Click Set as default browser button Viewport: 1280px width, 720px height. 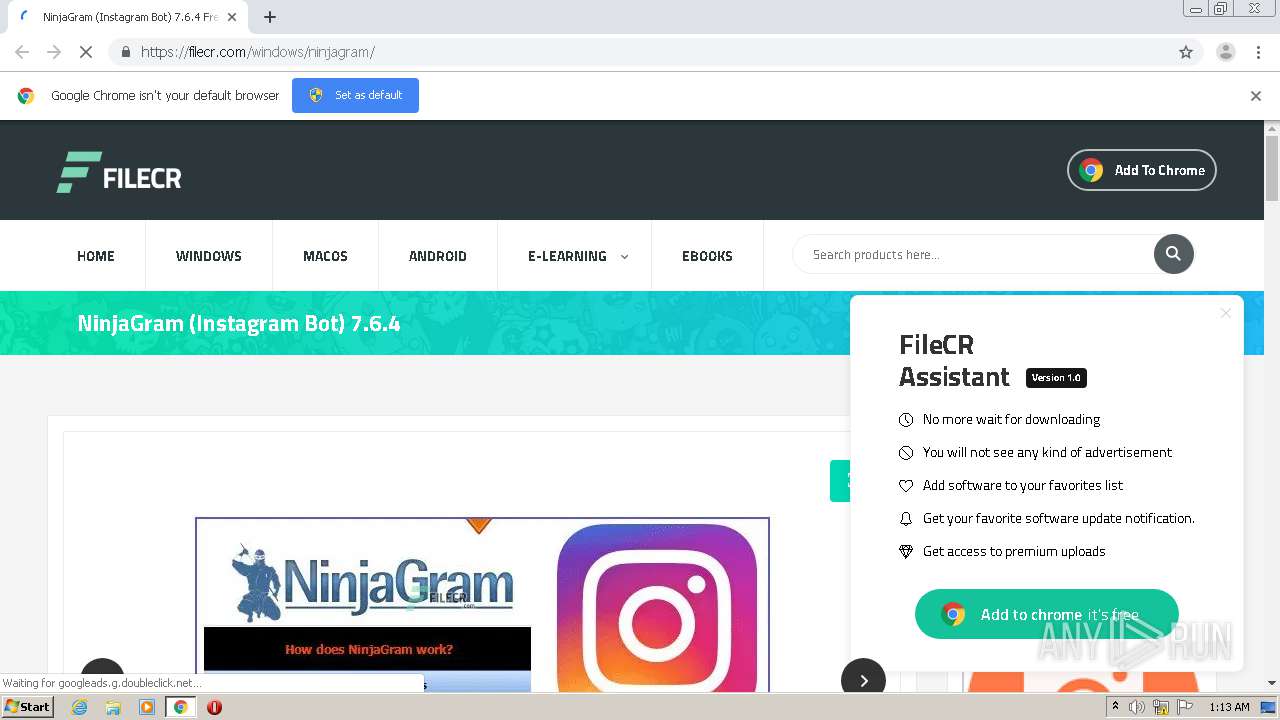355,95
